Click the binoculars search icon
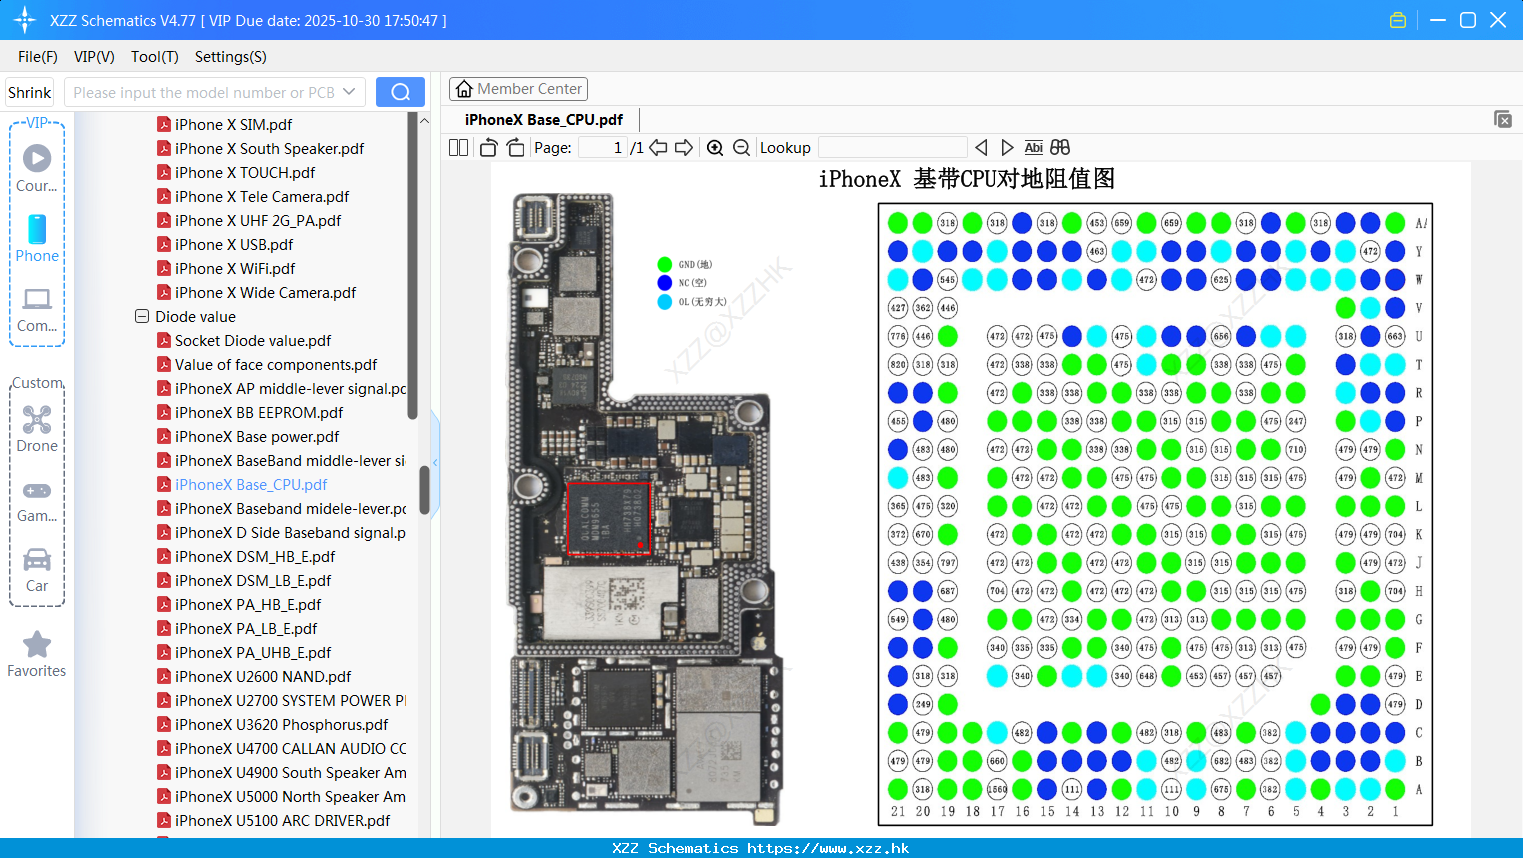 click(x=1060, y=147)
